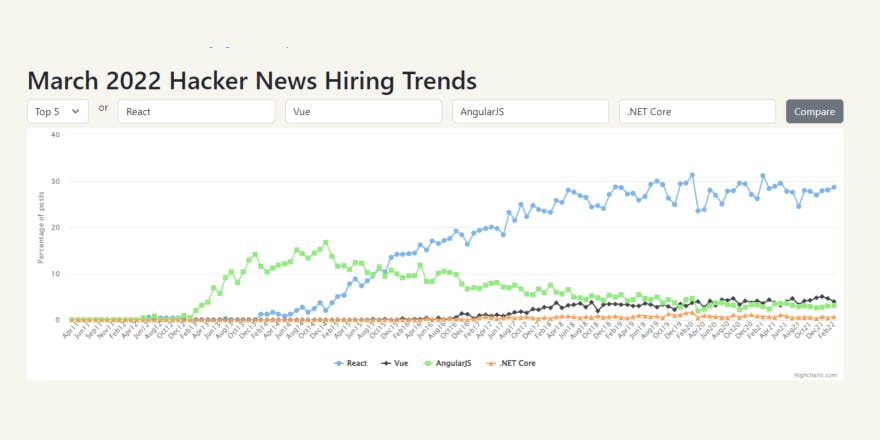Select the last React data point Feb22
The height and width of the screenshot is (440, 880).
pos(833,187)
